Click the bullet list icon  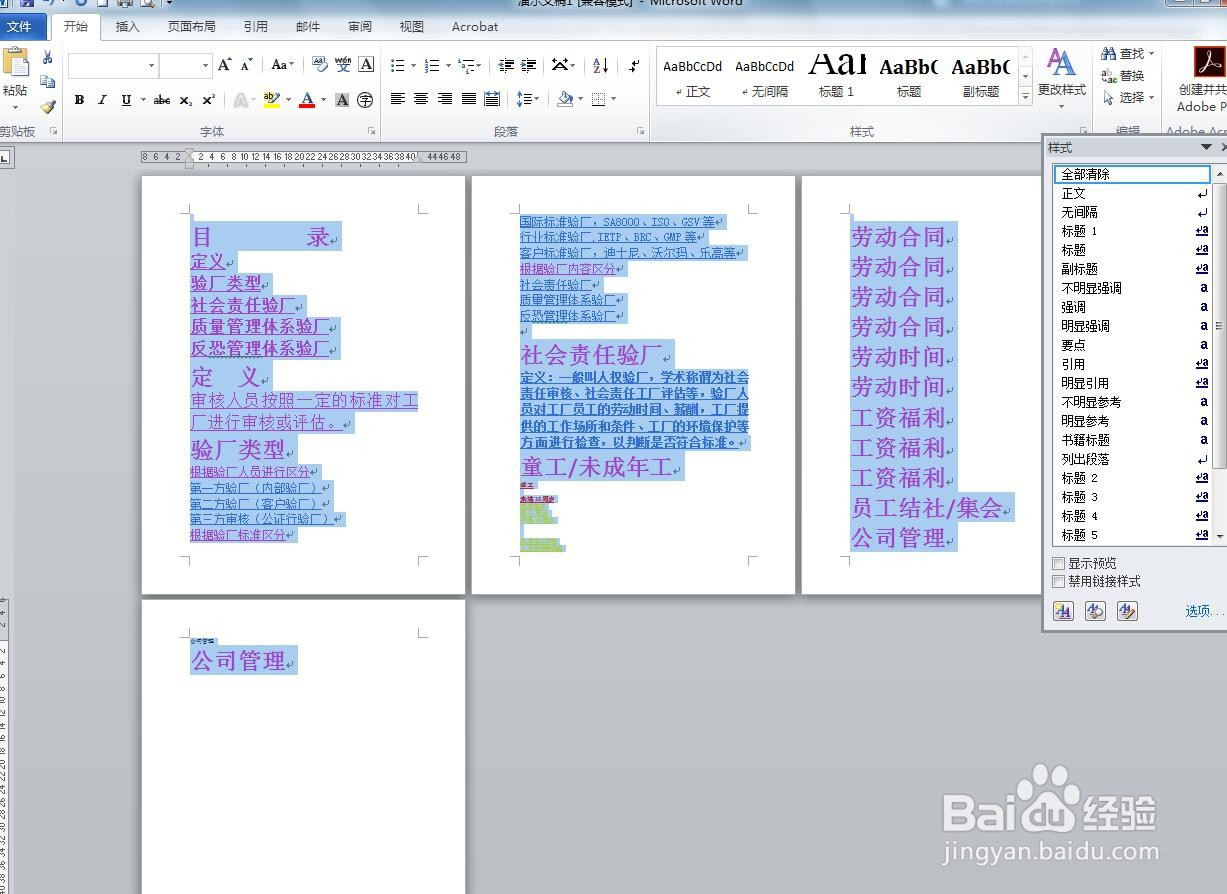[x=398, y=66]
